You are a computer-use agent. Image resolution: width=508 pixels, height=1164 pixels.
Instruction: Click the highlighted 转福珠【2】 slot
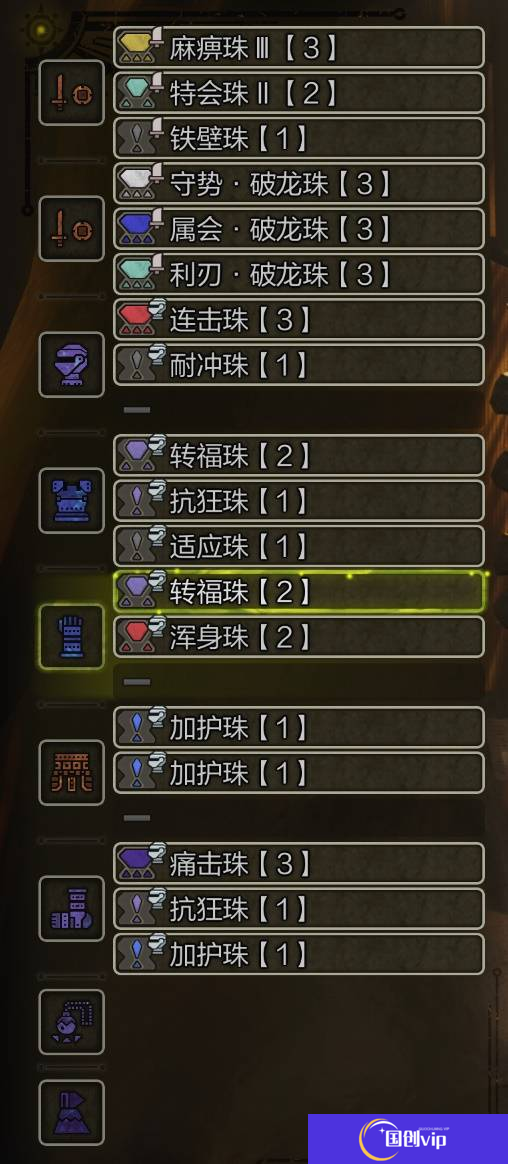point(299,591)
